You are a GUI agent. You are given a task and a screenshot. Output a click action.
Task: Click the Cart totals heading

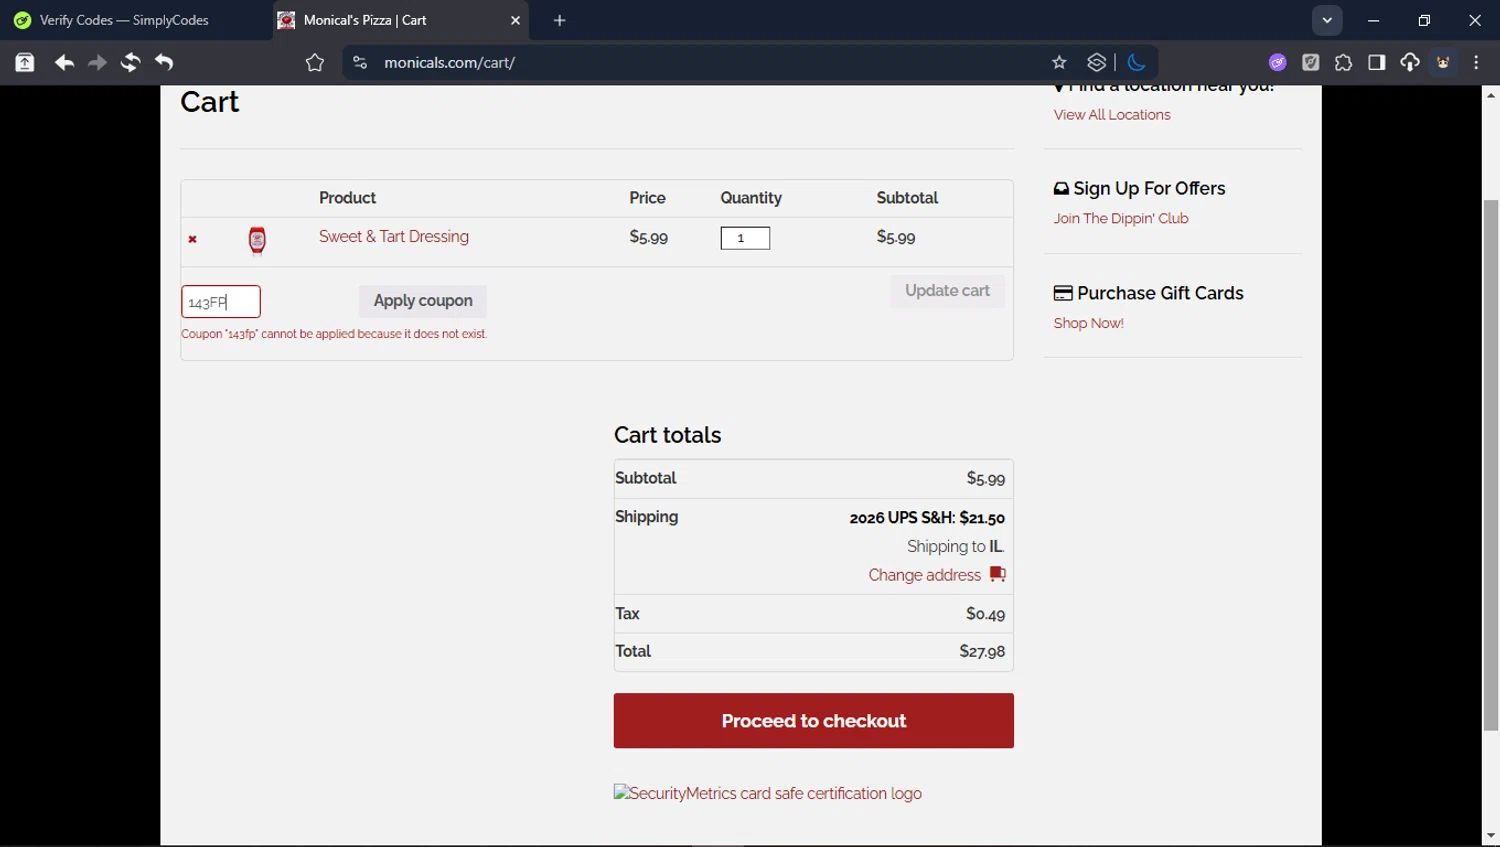667,435
